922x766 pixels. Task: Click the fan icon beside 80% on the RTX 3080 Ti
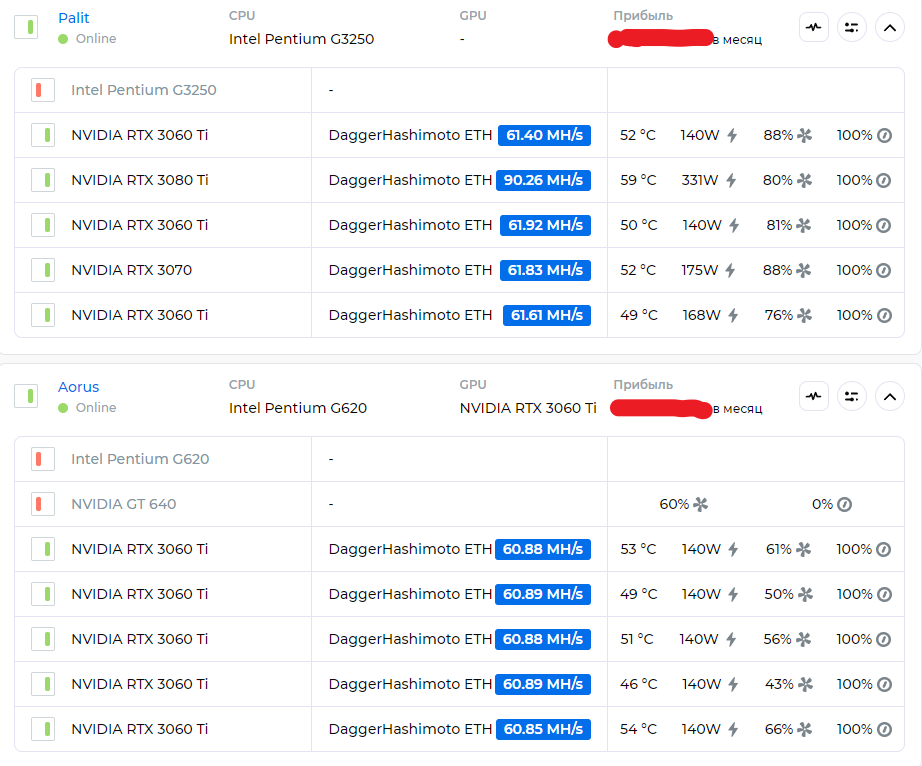(804, 180)
